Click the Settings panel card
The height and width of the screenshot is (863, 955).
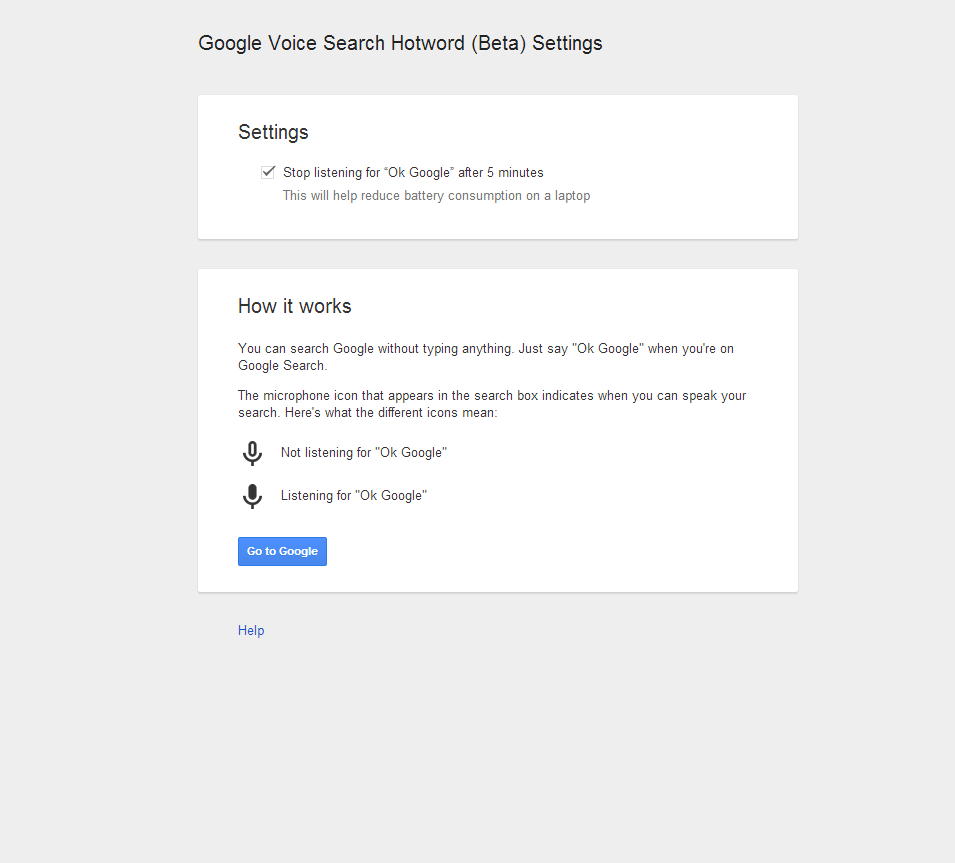click(x=497, y=166)
